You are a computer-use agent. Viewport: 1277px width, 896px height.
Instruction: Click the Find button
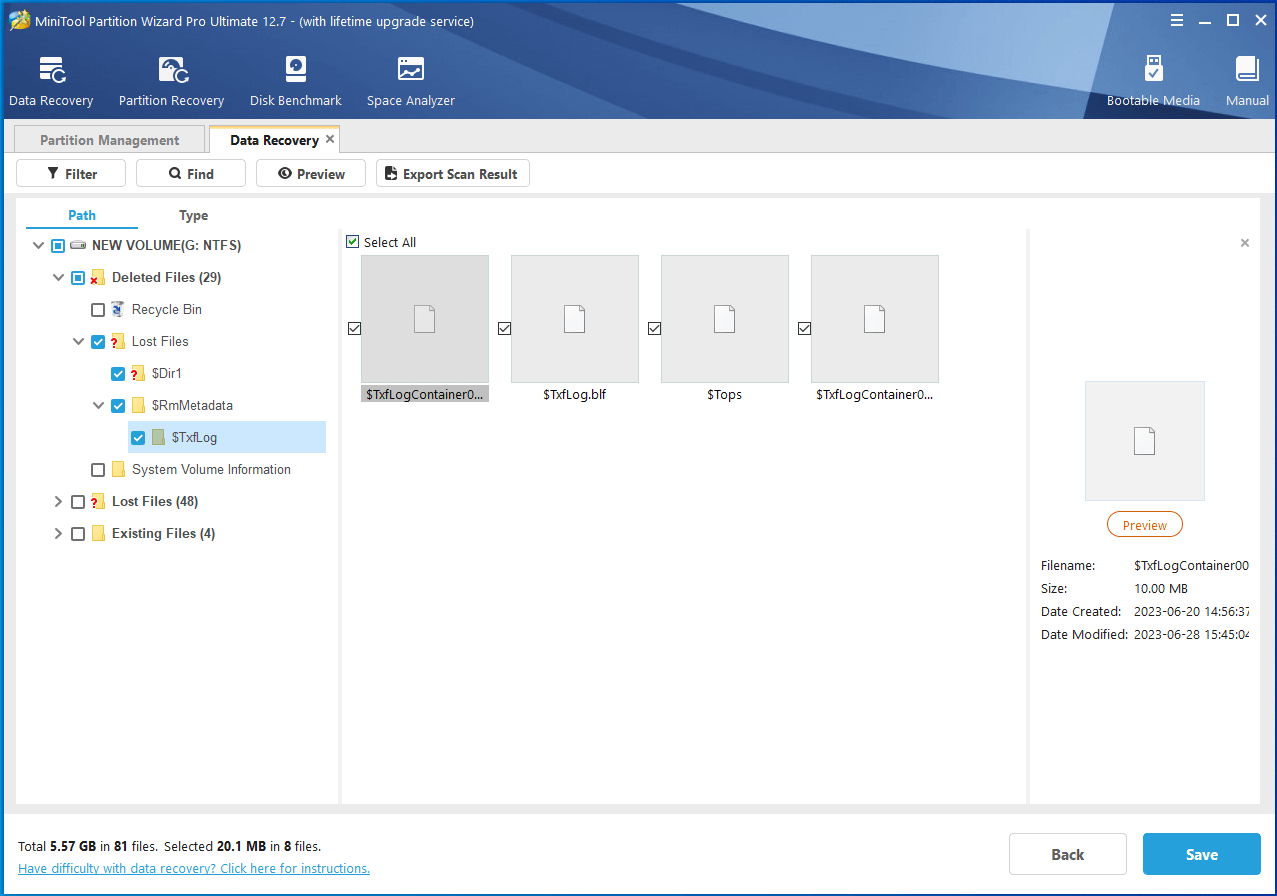click(191, 173)
